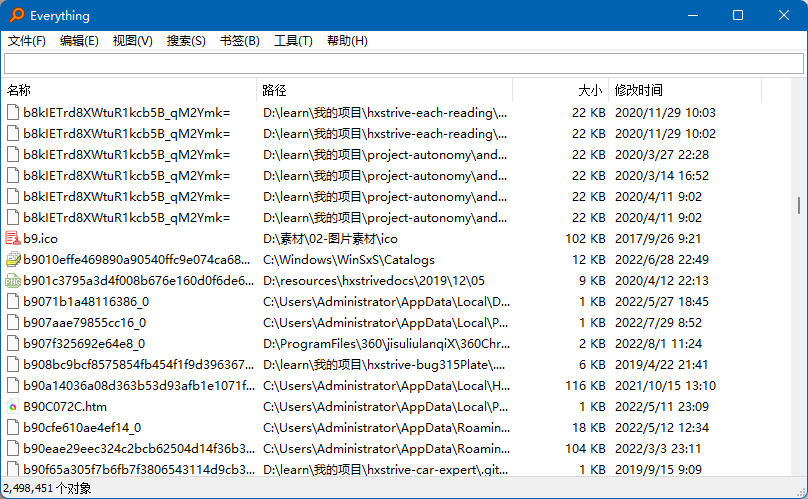This screenshot has height=499, width=808.
Task: Sort results by the 名称 column header
Action: click(x=129, y=90)
